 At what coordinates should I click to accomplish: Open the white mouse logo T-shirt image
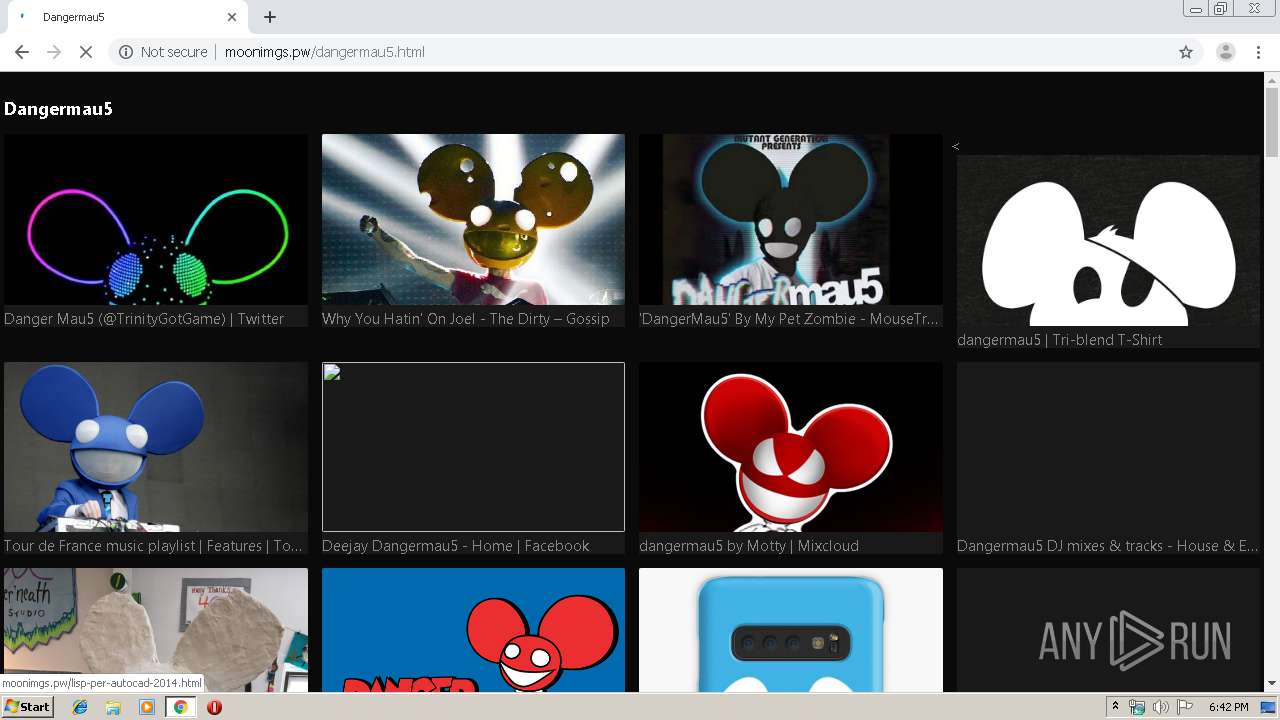(x=1108, y=240)
